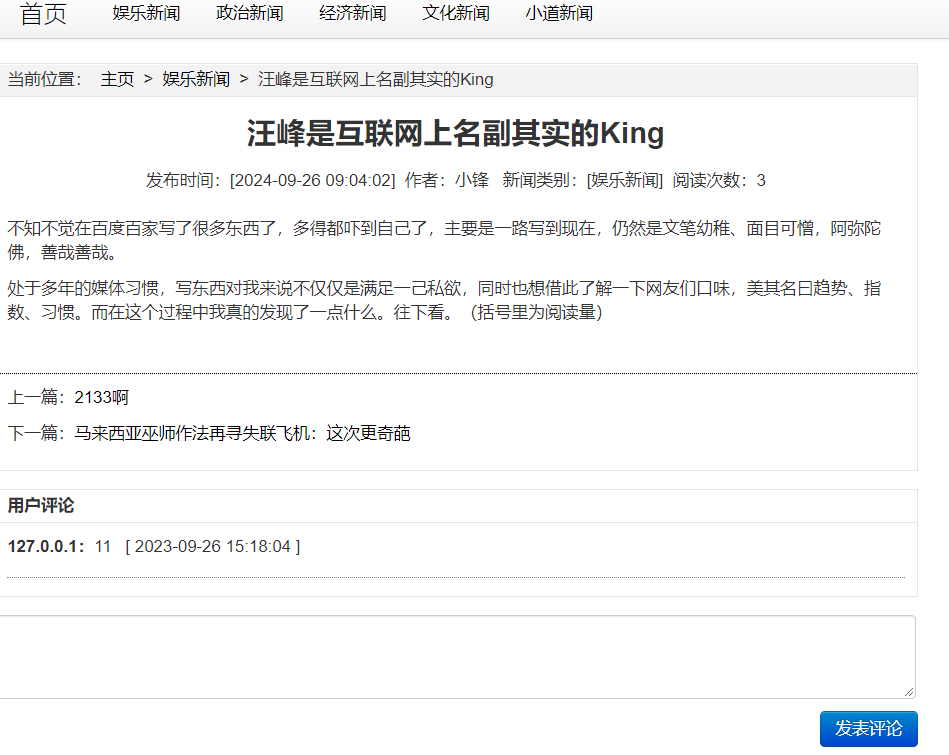The image size is (949, 755).
Task: Switch to the 文化新闻 section
Action: [455, 14]
